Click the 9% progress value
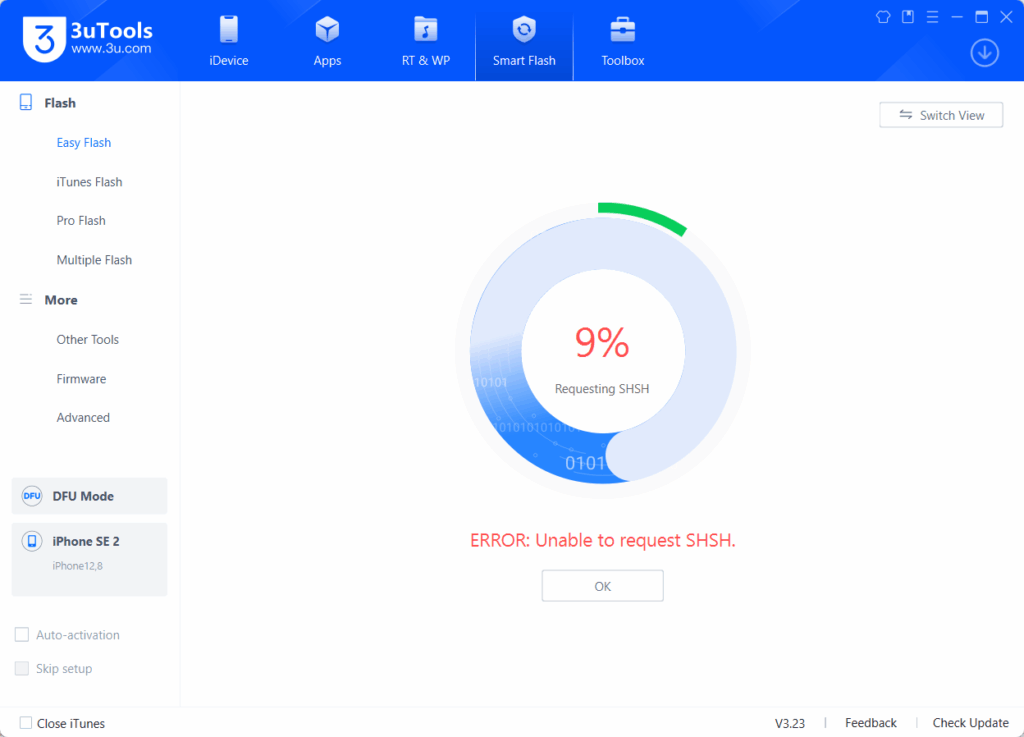The height and width of the screenshot is (737, 1024). pyautogui.click(x=601, y=342)
